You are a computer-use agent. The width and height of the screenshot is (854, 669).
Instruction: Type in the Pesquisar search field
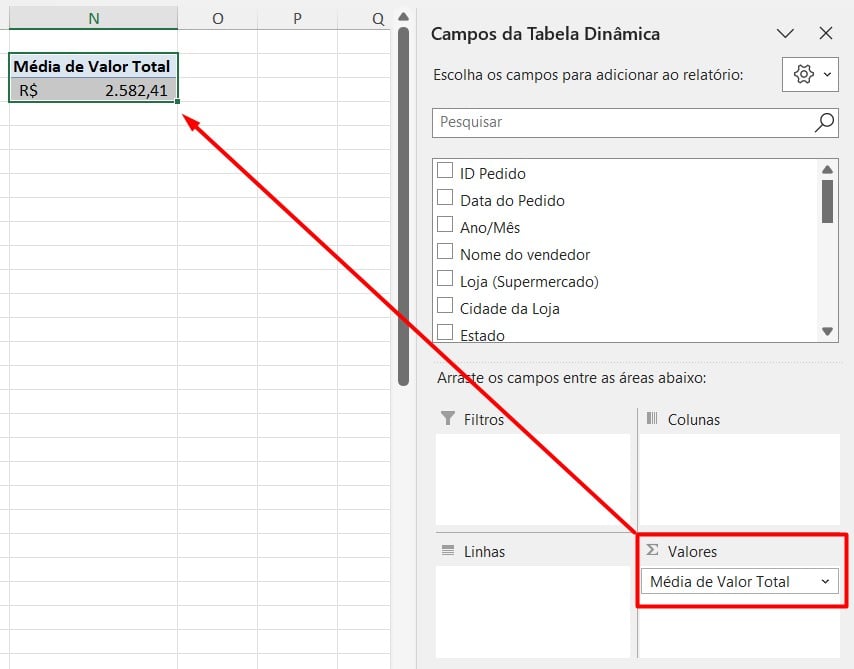pyautogui.click(x=620, y=122)
